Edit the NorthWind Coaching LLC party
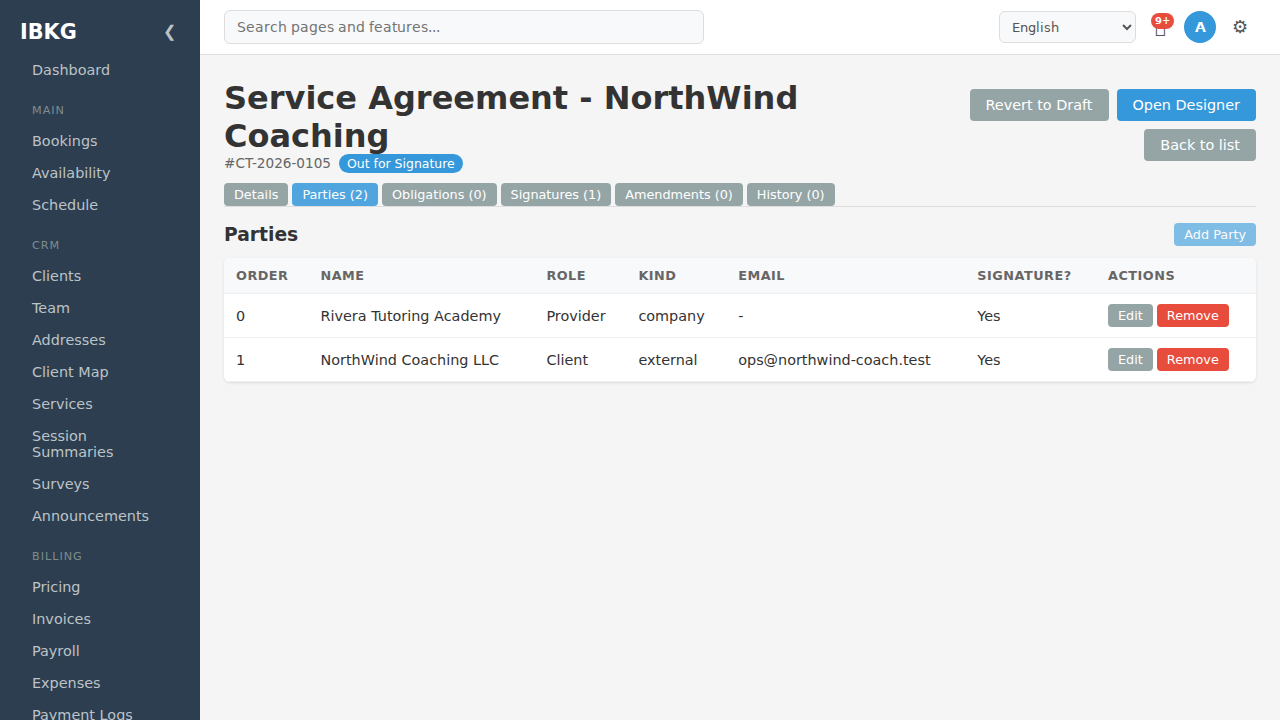 pos(1130,360)
